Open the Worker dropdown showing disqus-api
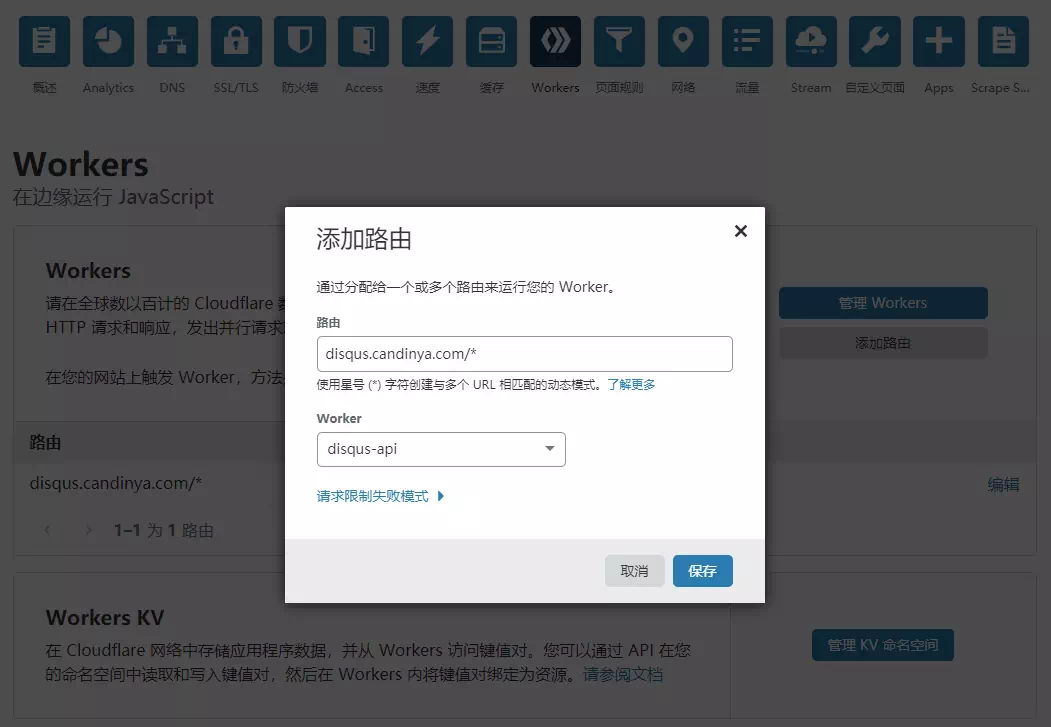Screen dimensions: 1051x727 [x=441, y=449]
